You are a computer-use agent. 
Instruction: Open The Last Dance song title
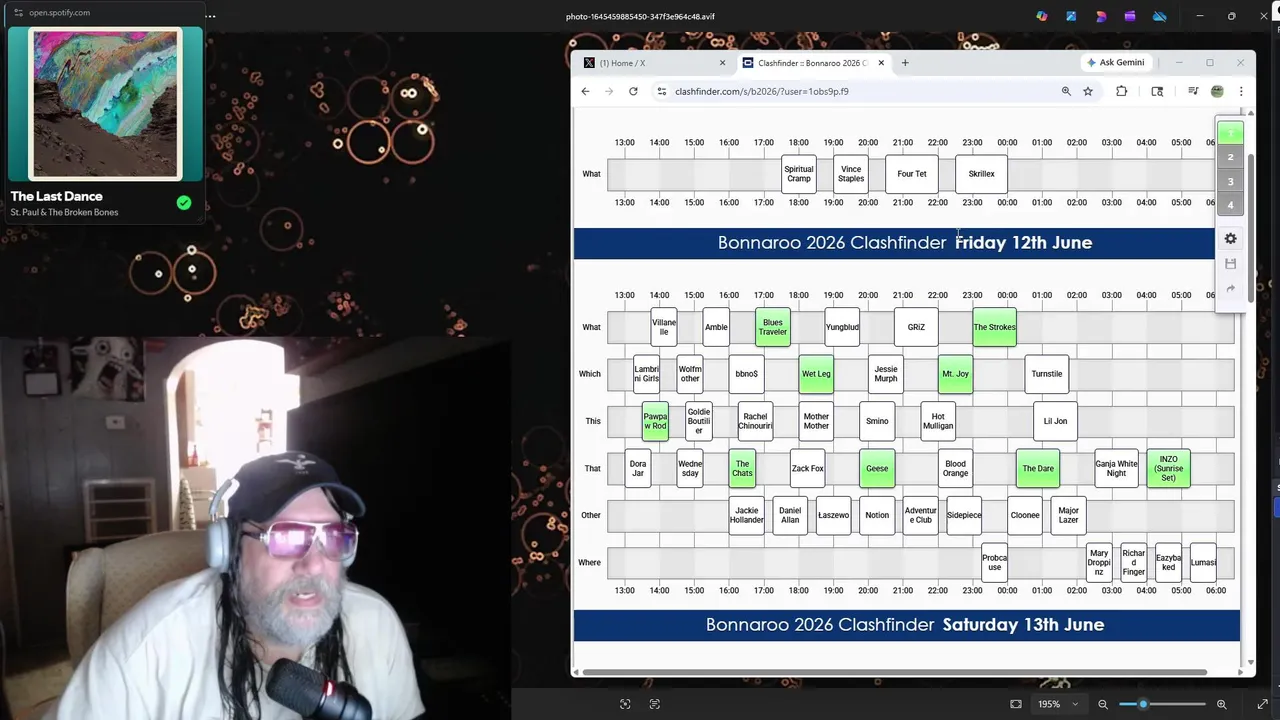(x=56, y=196)
